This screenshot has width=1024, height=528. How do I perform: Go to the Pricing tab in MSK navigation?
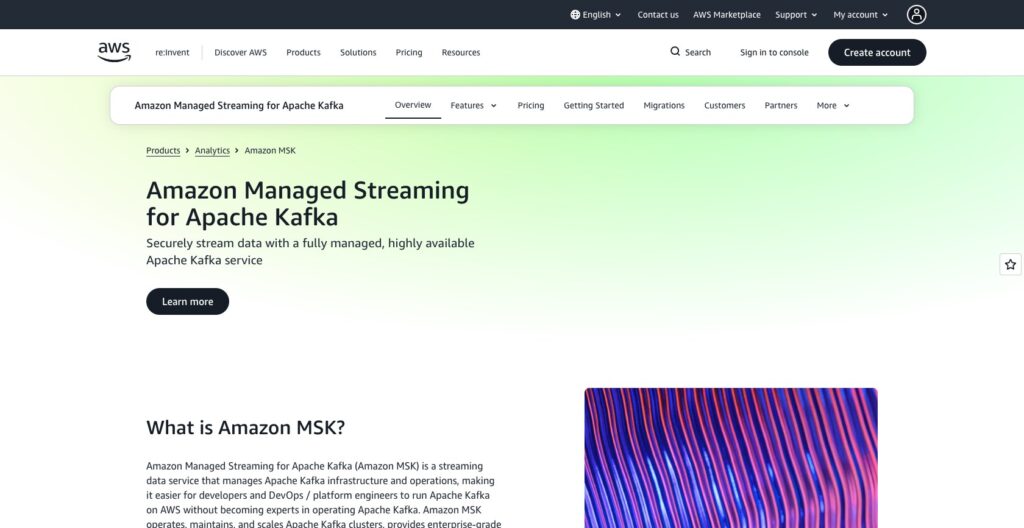pos(530,105)
